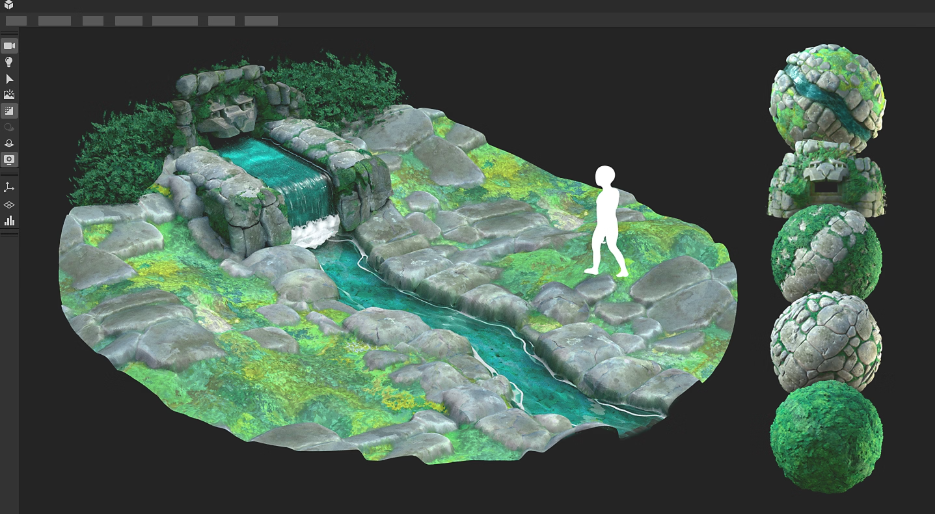
Task: Select the river stone material sphere
Action: [827, 99]
